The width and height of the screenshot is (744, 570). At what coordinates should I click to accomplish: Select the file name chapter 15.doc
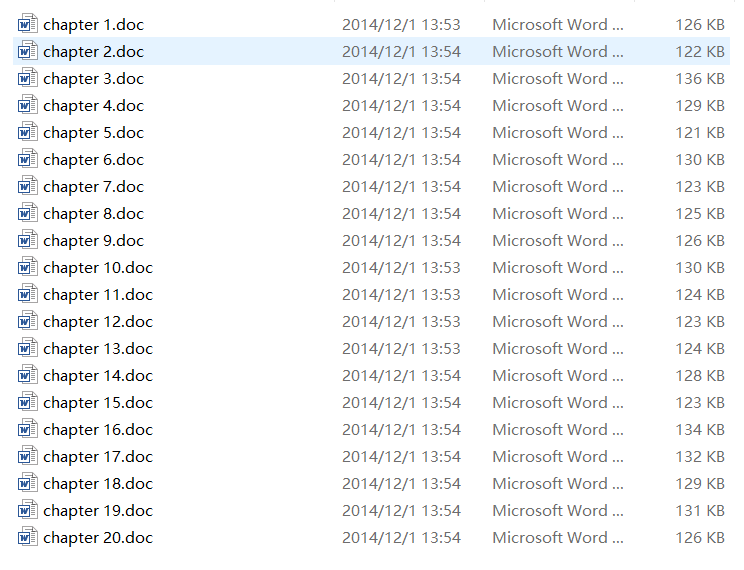98,403
